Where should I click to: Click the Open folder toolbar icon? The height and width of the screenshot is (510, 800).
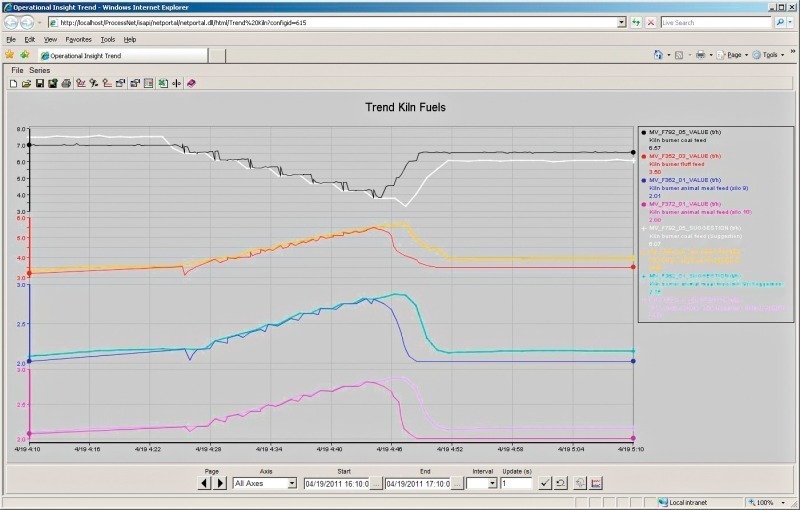[27, 83]
